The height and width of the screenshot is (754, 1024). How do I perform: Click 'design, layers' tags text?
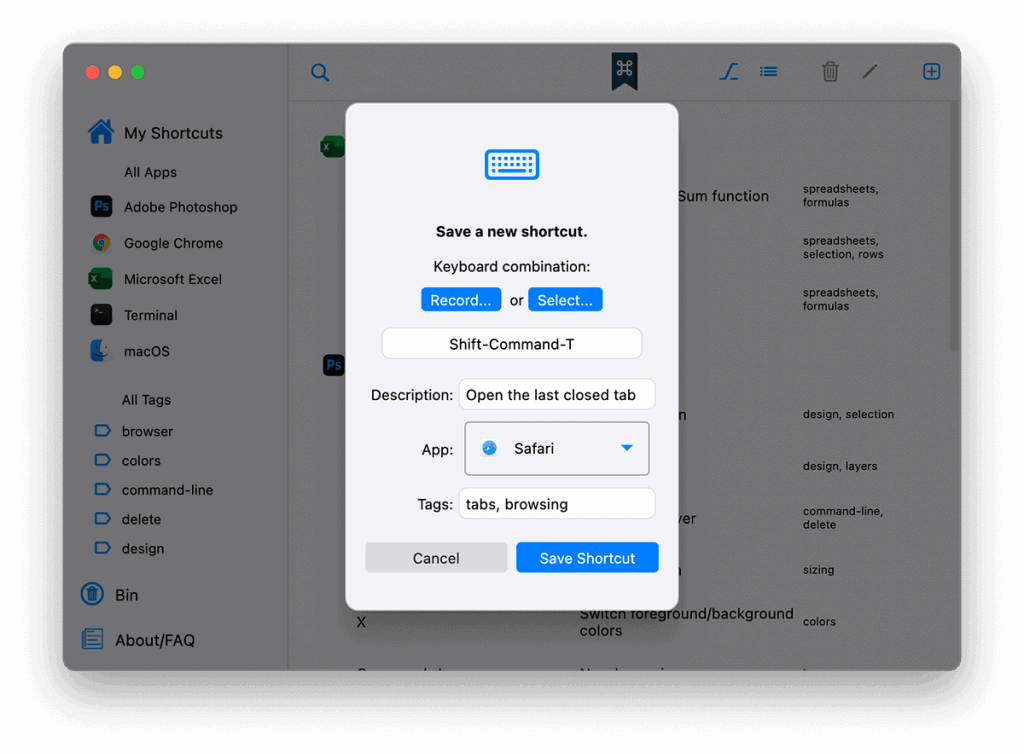[840, 466]
